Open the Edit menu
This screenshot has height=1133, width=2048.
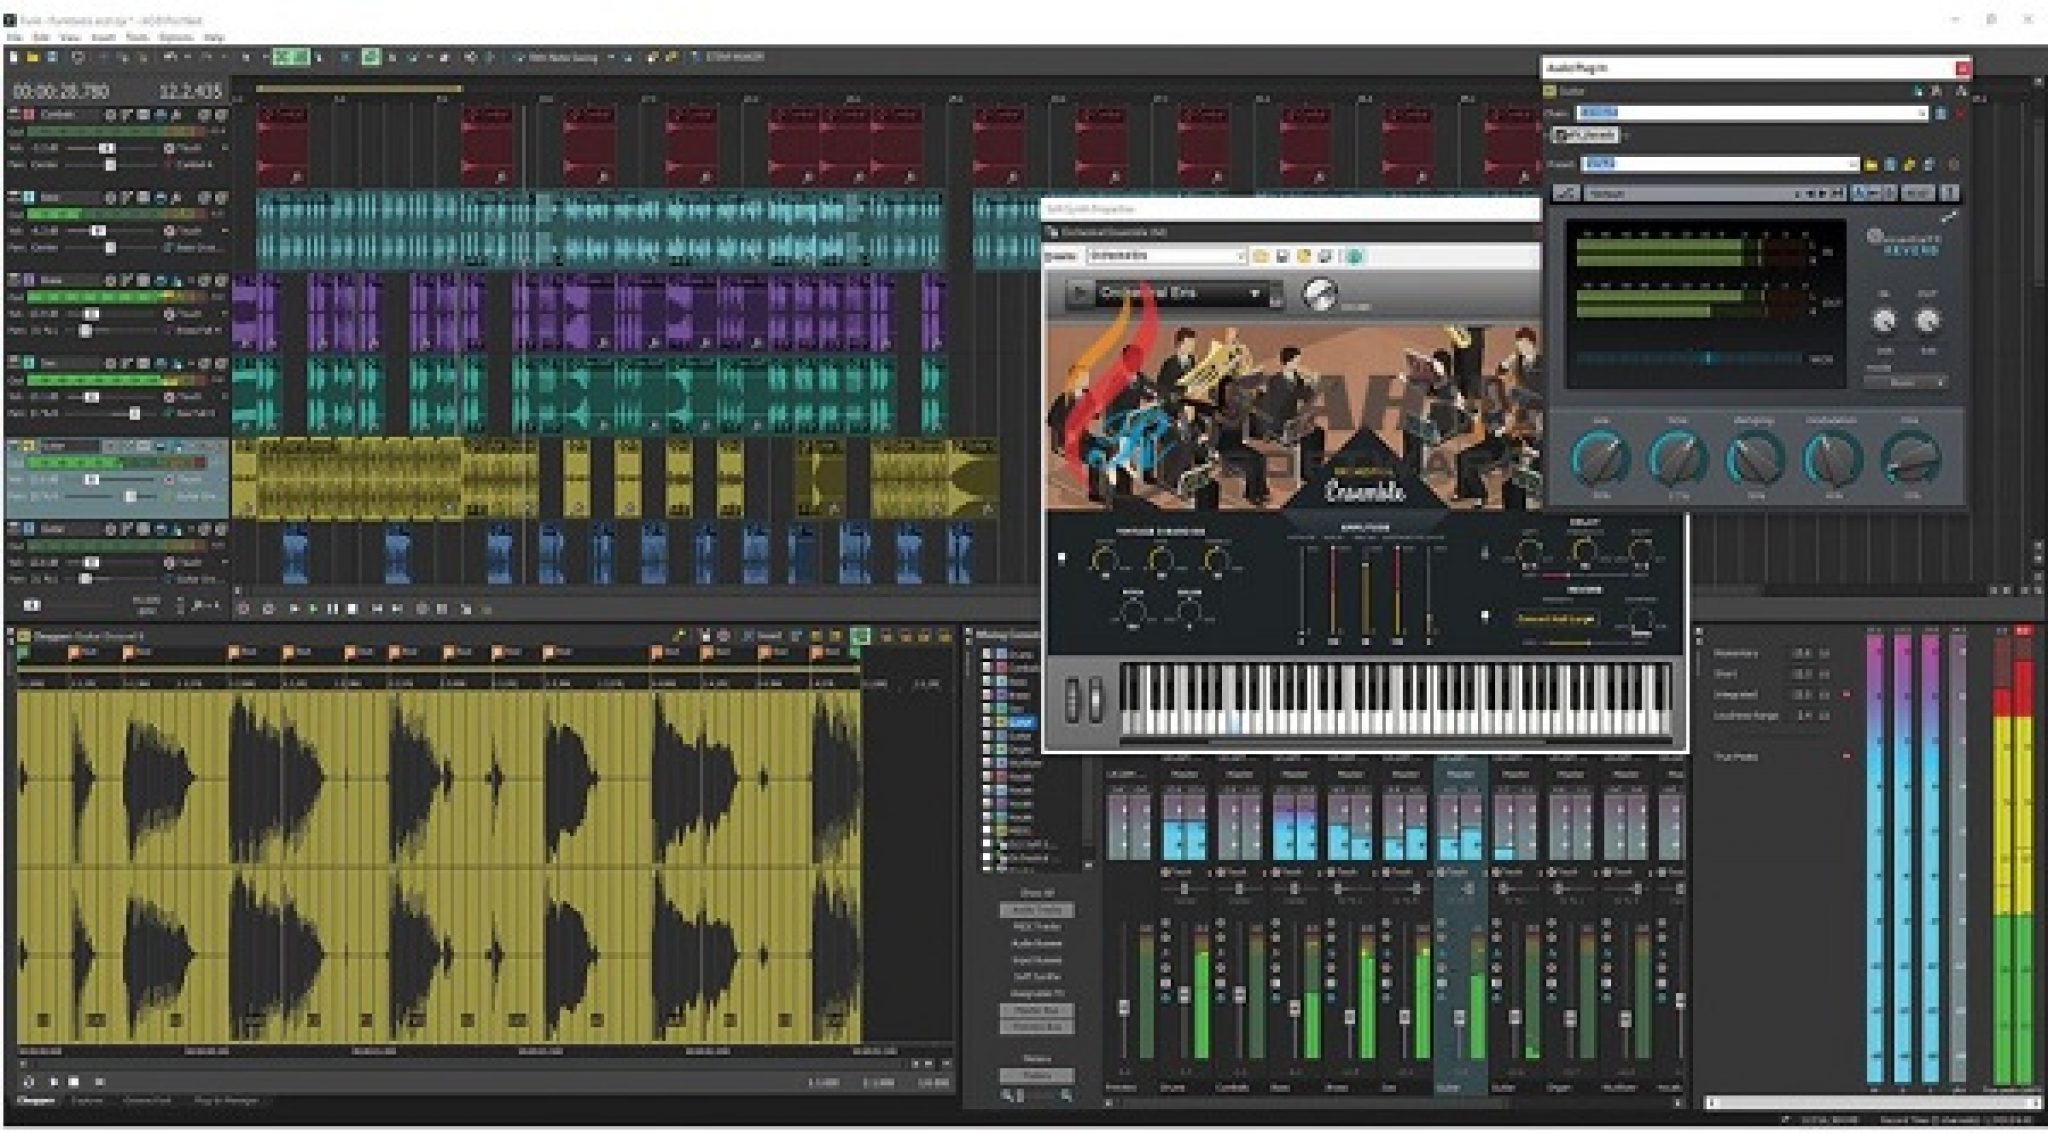pyautogui.click(x=42, y=37)
